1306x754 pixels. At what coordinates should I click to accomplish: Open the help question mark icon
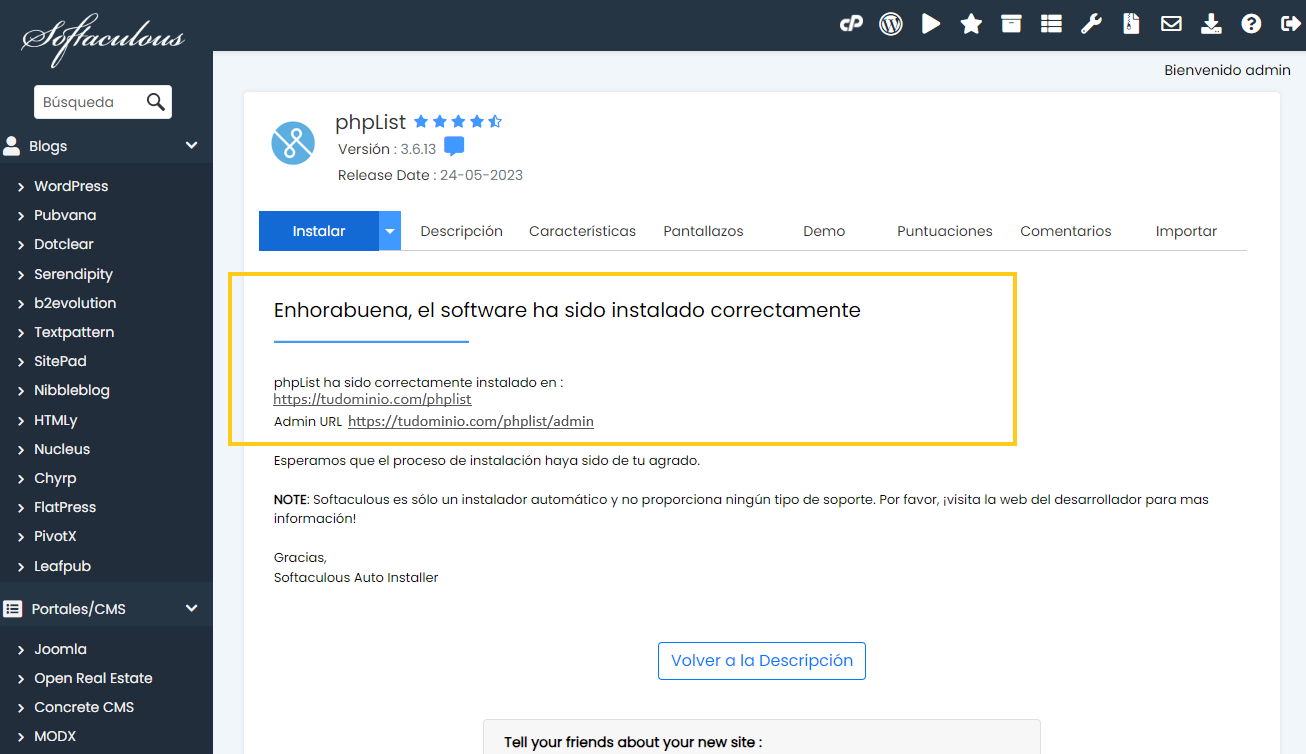[1251, 24]
